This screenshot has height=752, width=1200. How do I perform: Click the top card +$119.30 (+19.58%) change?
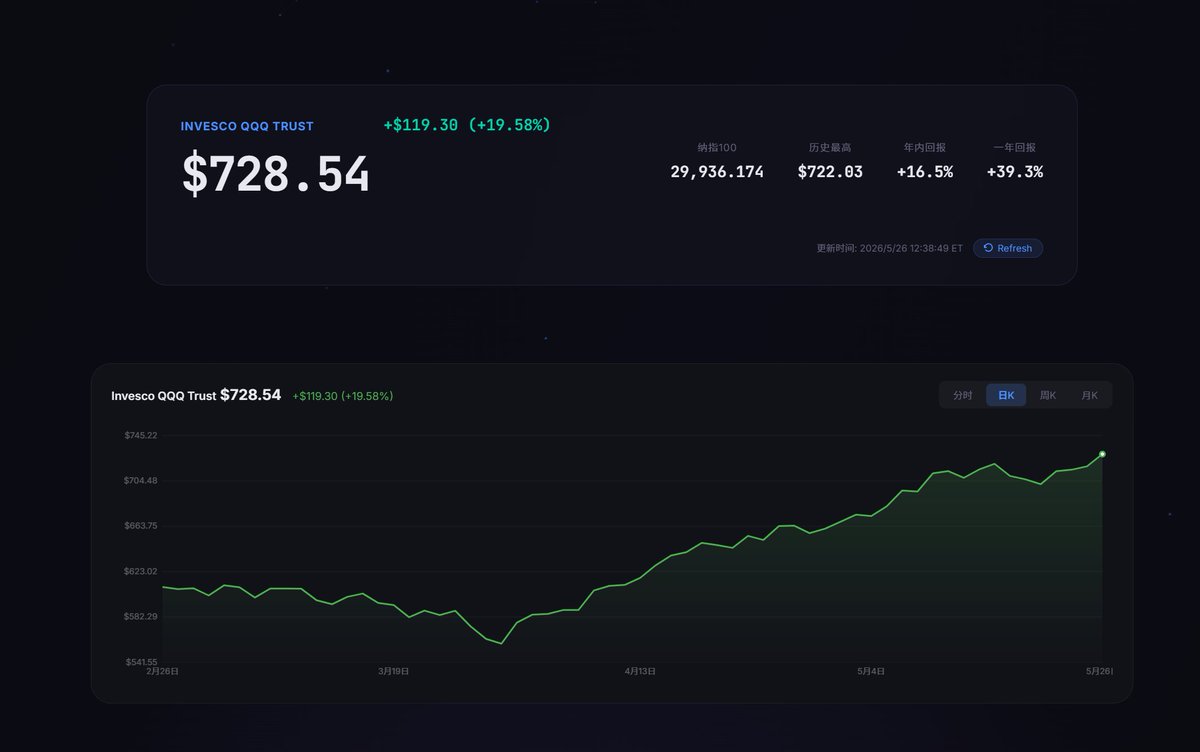467,125
